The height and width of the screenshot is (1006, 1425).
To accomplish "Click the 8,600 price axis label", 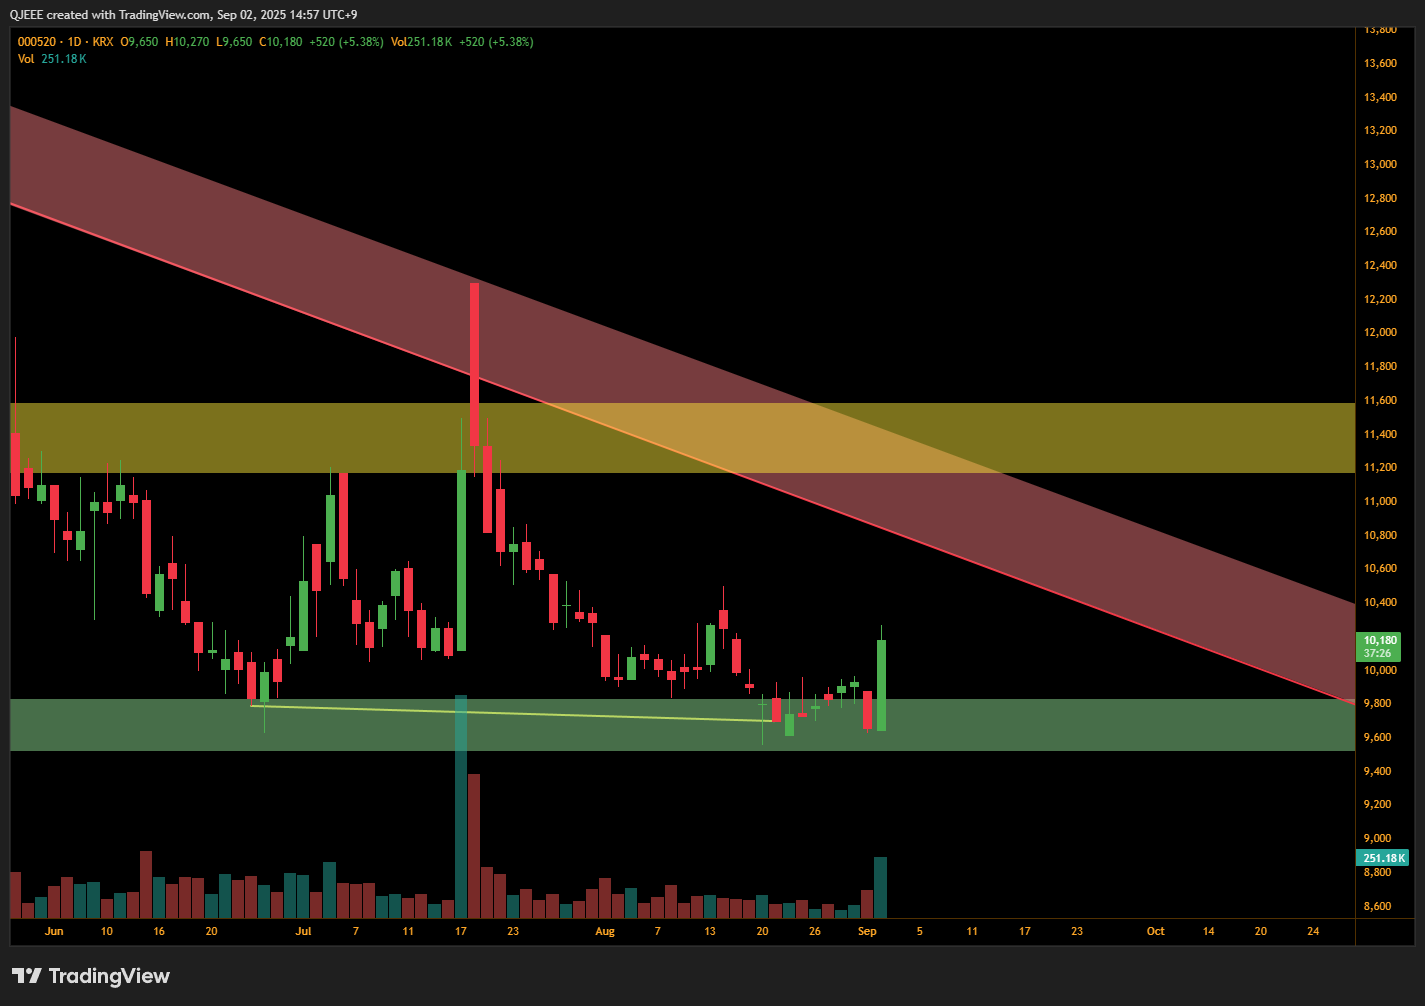I will coord(1377,906).
